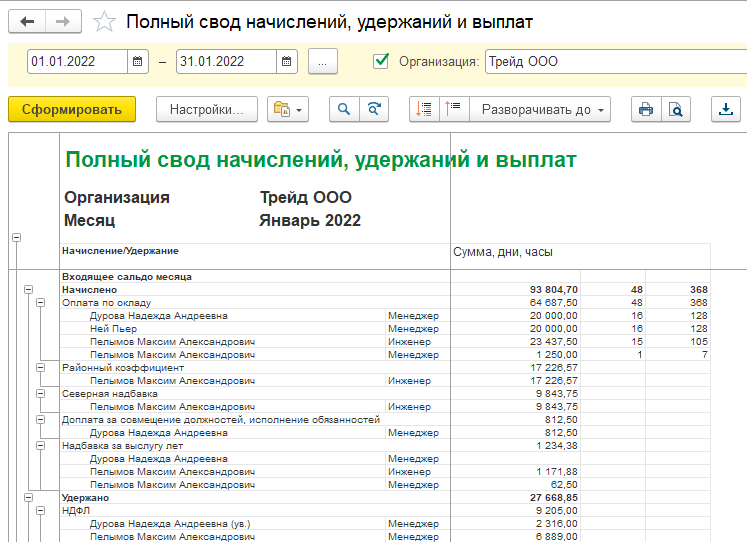Open the Настройки... button

coord(207,109)
